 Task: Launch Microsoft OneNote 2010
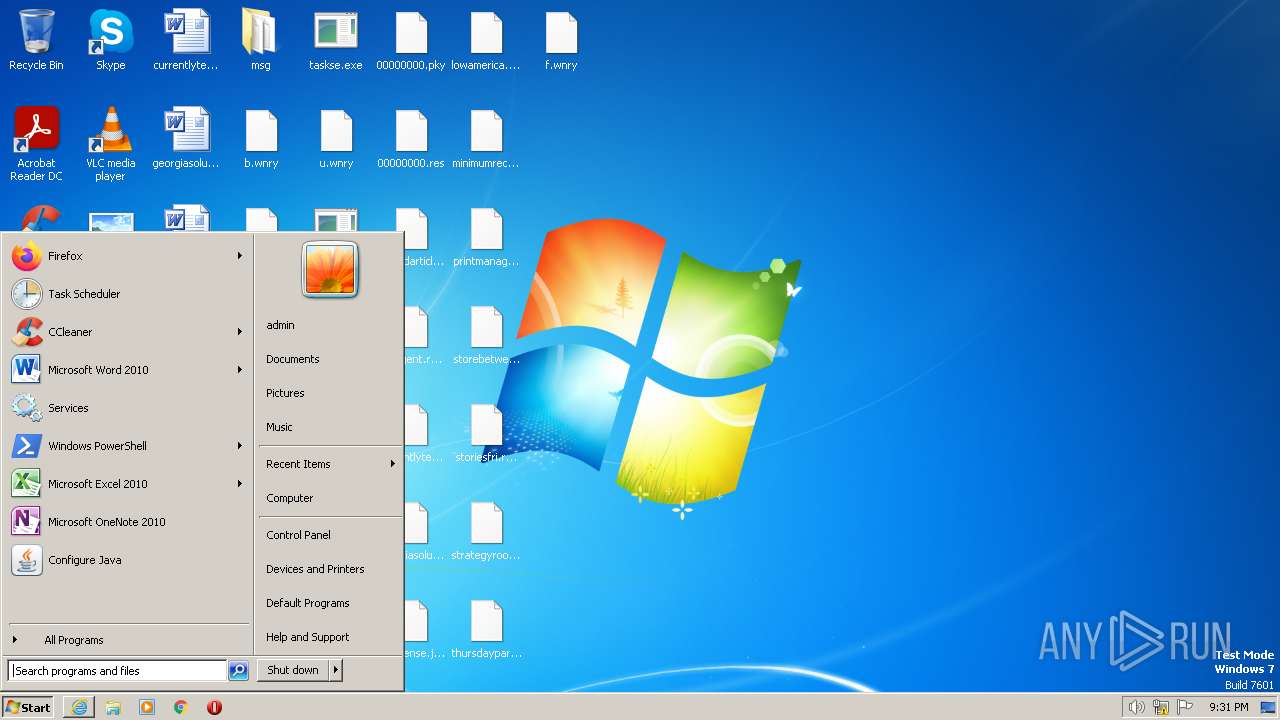(128, 522)
